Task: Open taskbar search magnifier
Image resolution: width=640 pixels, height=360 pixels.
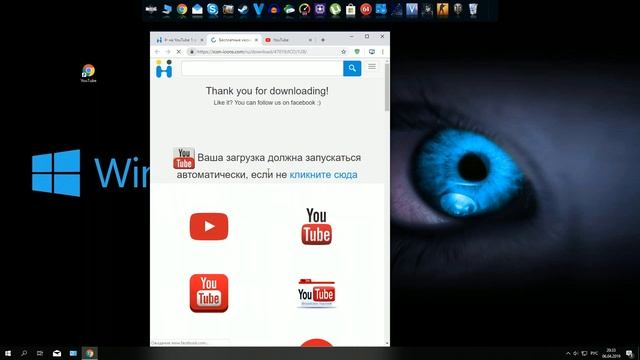Action: click(x=24, y=353)
